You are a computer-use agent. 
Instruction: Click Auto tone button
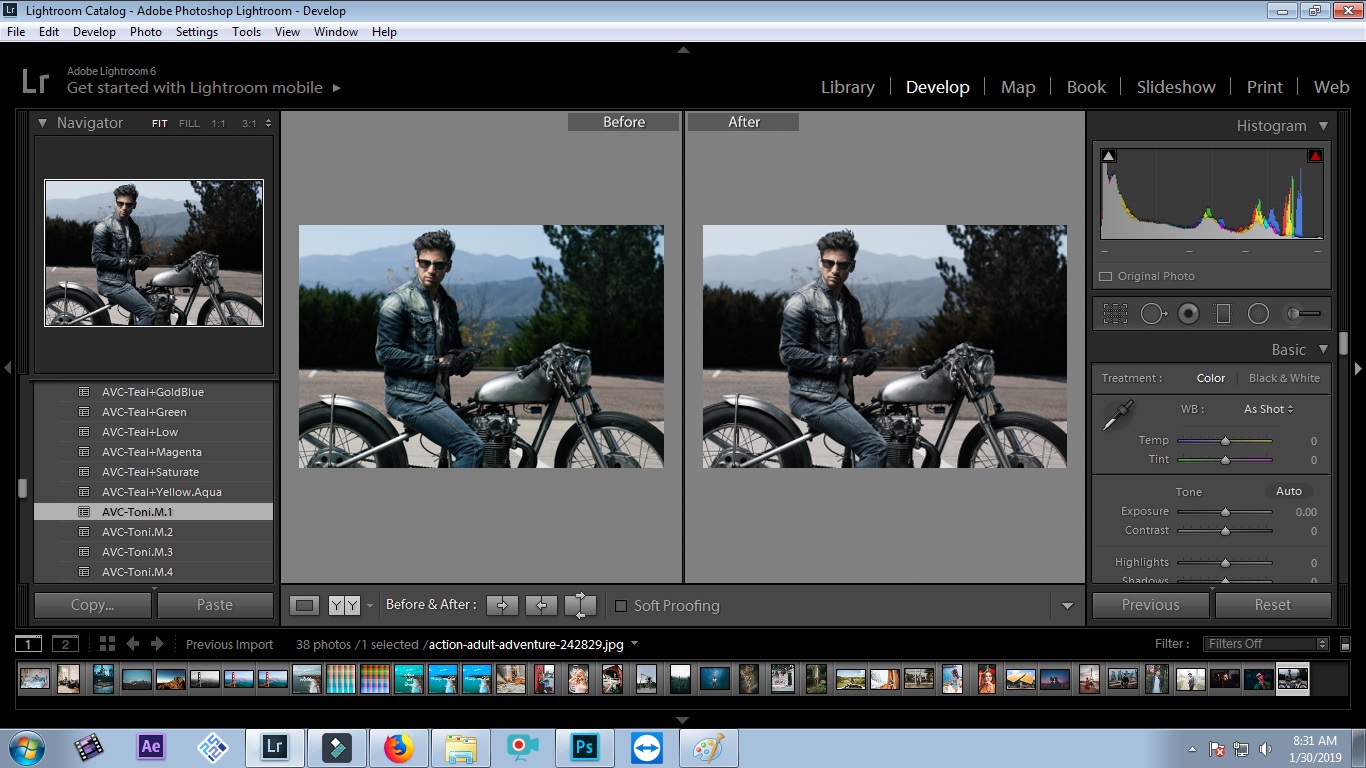point(1289,491)
